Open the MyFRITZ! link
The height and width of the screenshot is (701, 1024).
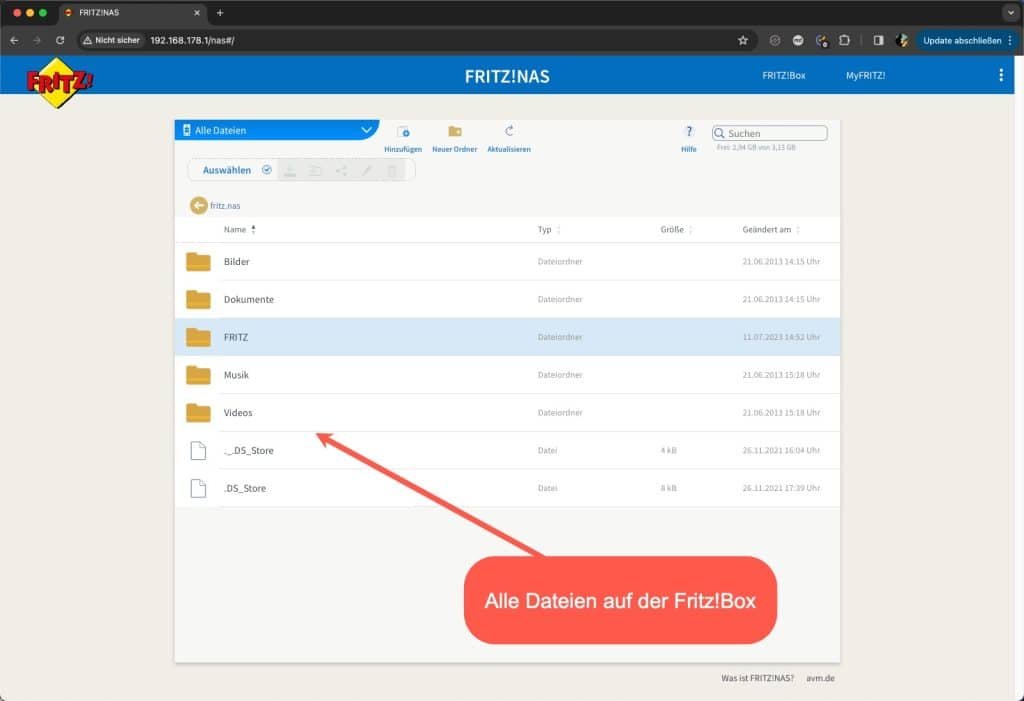pos(864,75)
